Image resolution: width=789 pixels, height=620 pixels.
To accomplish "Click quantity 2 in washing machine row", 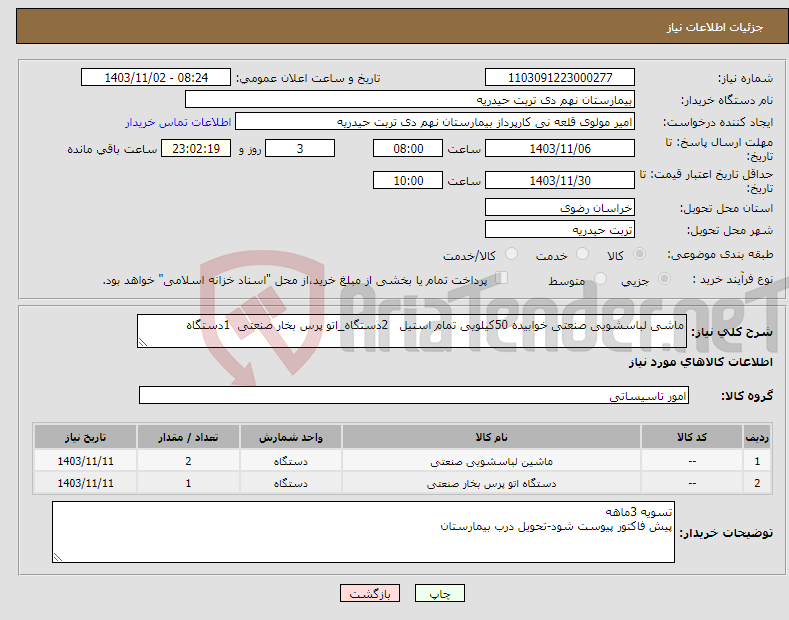I will (x=188, y=461).
